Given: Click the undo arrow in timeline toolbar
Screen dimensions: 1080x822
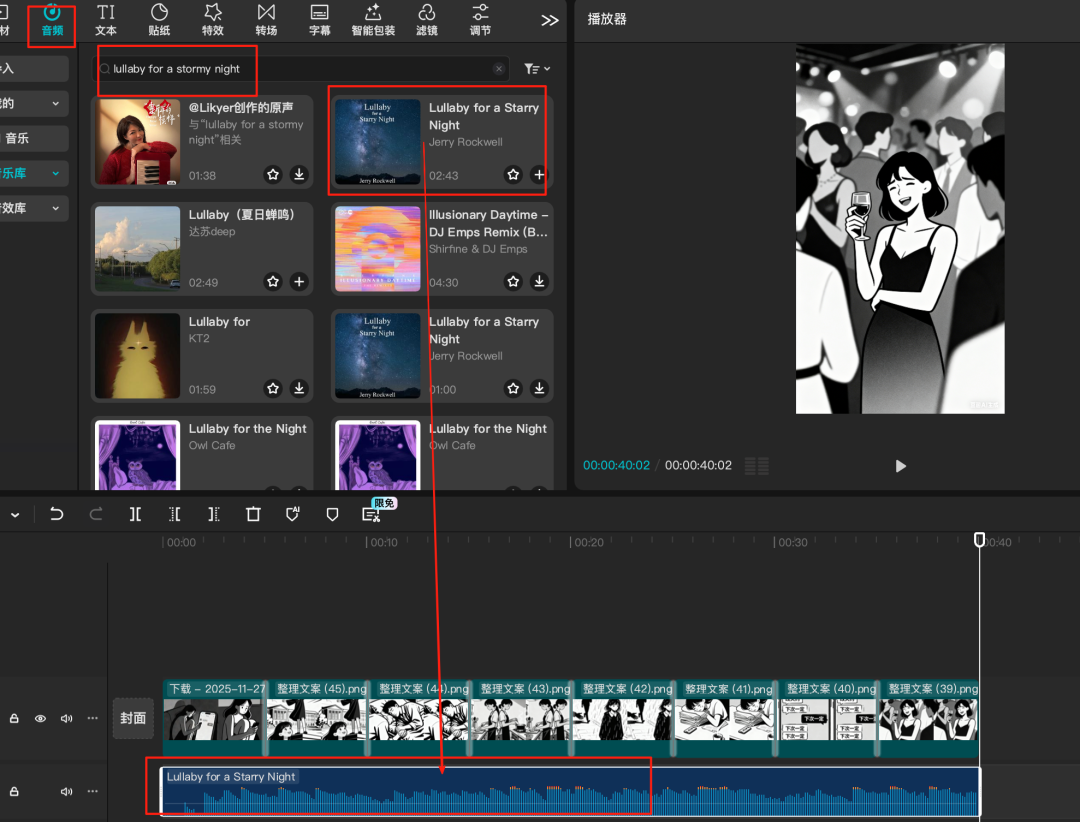Looking at the screenshot, I should (57, 514).
